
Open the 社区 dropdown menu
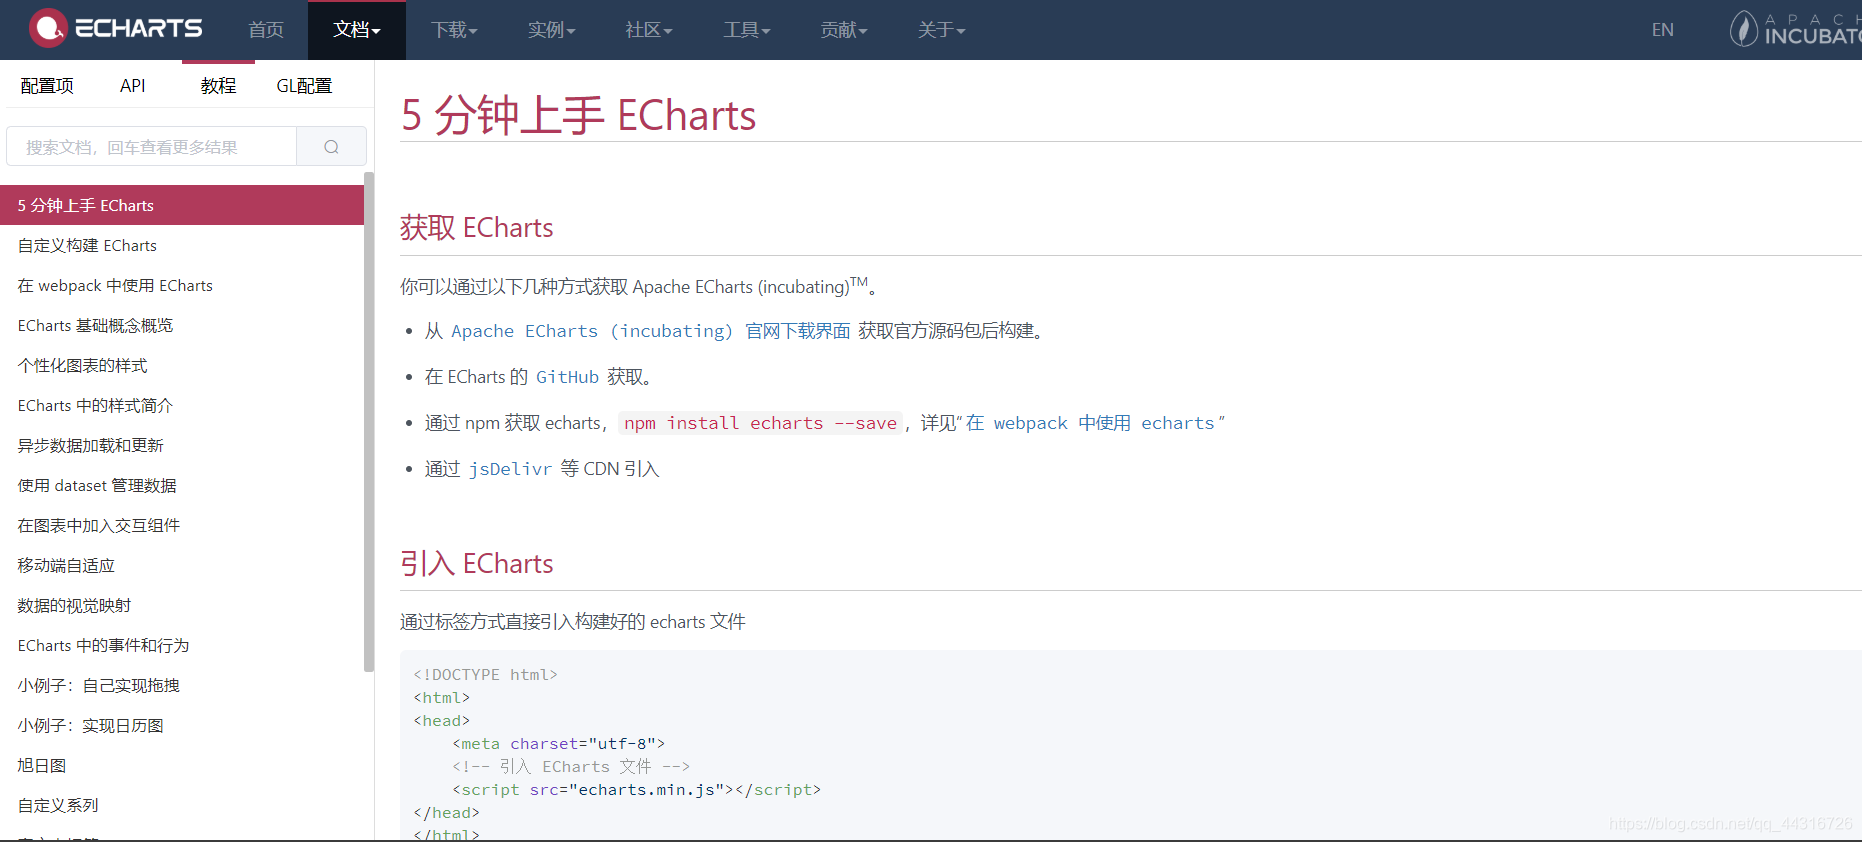click(x=649, y=30)
